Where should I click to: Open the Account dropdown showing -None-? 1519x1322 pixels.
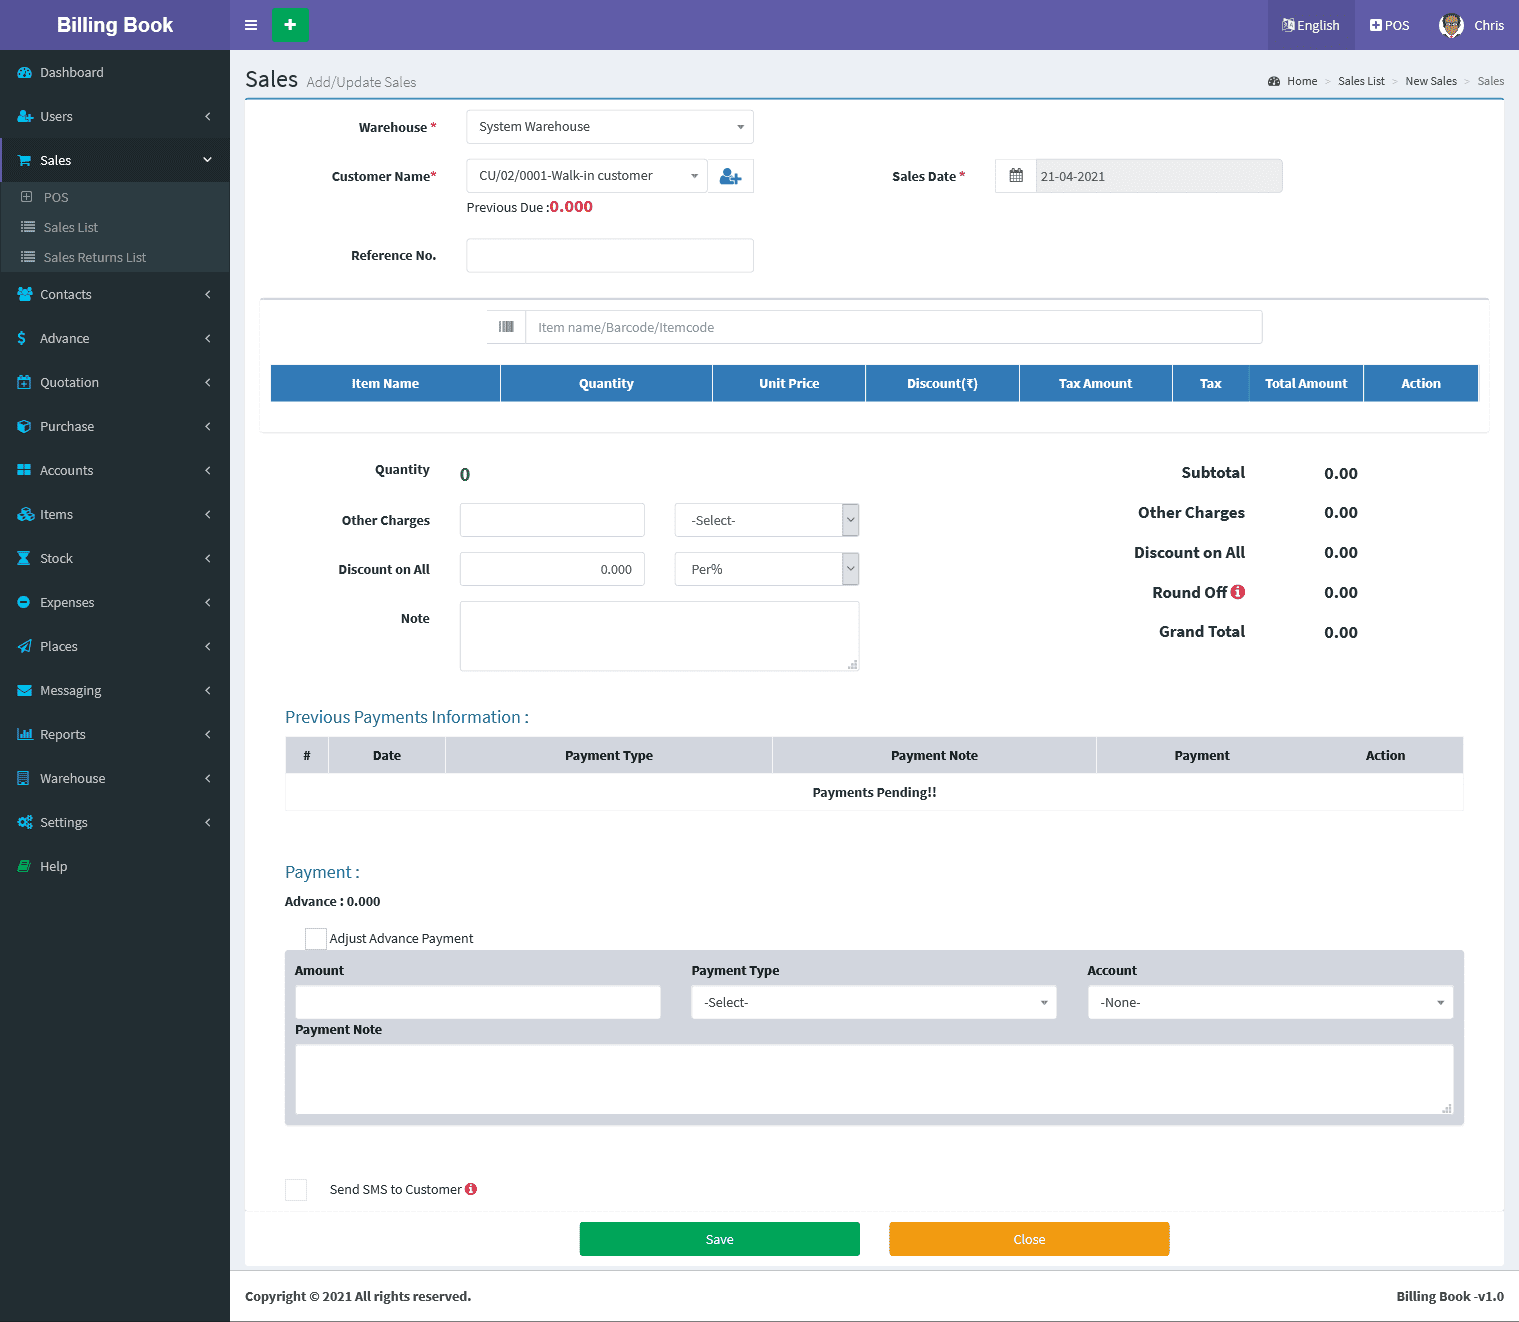pyautogui.click(x=1270, y=1002)
